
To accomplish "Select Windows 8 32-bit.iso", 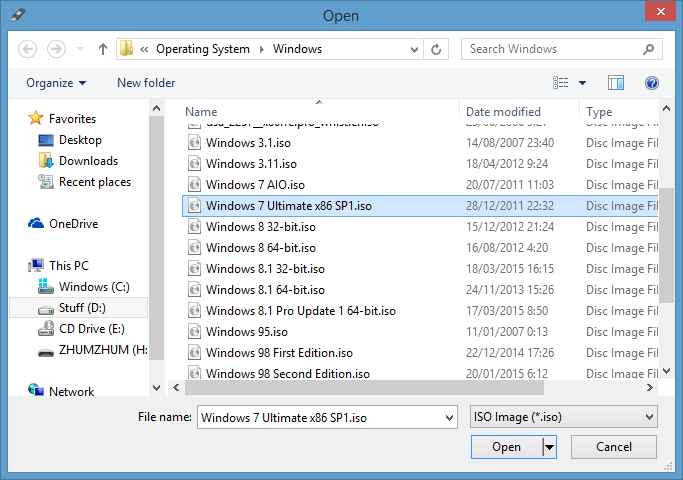I will pyautogui.click(x=261, y=226).
